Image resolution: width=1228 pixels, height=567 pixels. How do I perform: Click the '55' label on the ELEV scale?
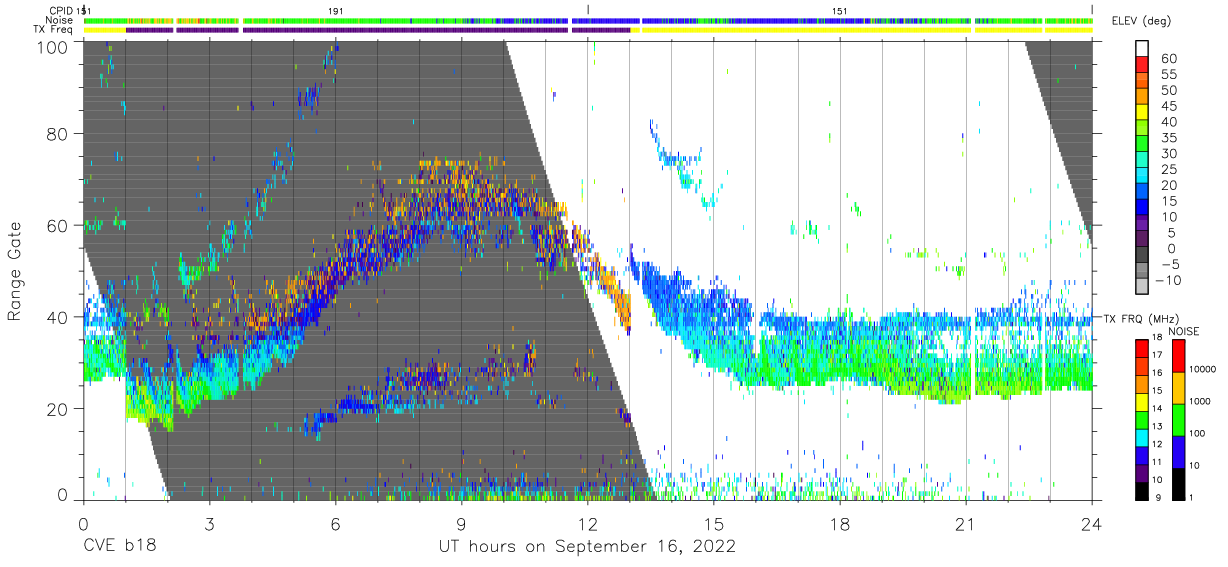pos(1171,75)
